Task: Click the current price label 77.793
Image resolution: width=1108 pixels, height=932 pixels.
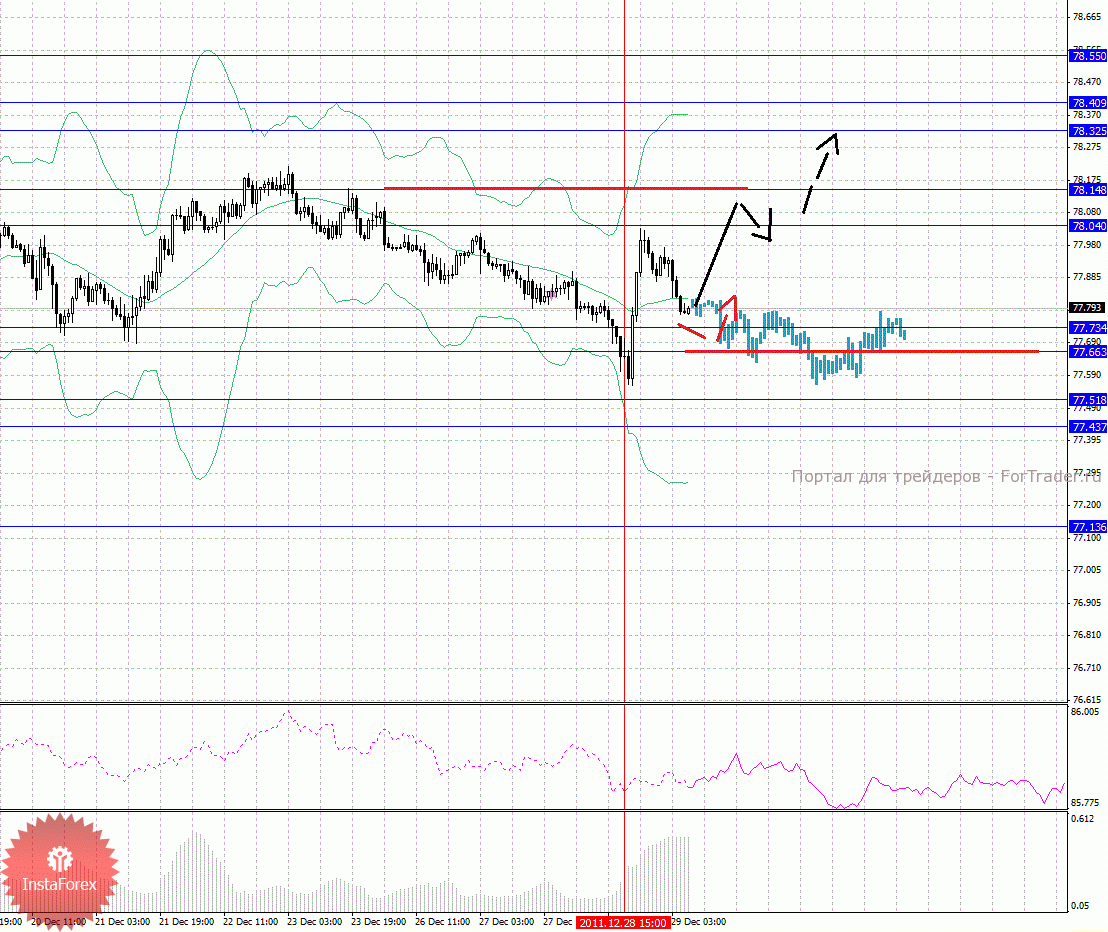Action: tap(1087, 308)
